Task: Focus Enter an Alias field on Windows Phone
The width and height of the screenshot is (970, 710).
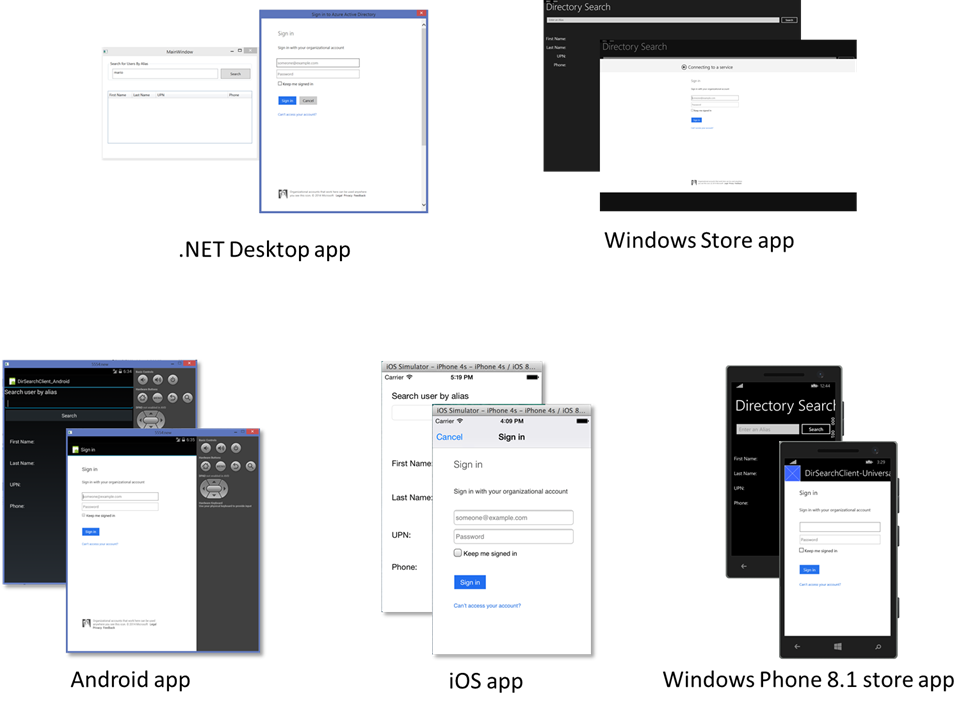Action: click(768, 429)
